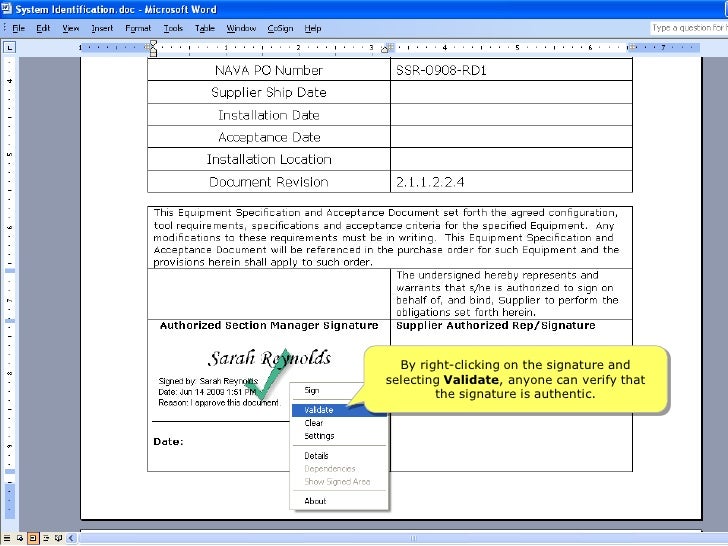Click the 'Date: Jun 14 2009' signature line
This screenshot has width=728, height=546.
tap(207, 392)
